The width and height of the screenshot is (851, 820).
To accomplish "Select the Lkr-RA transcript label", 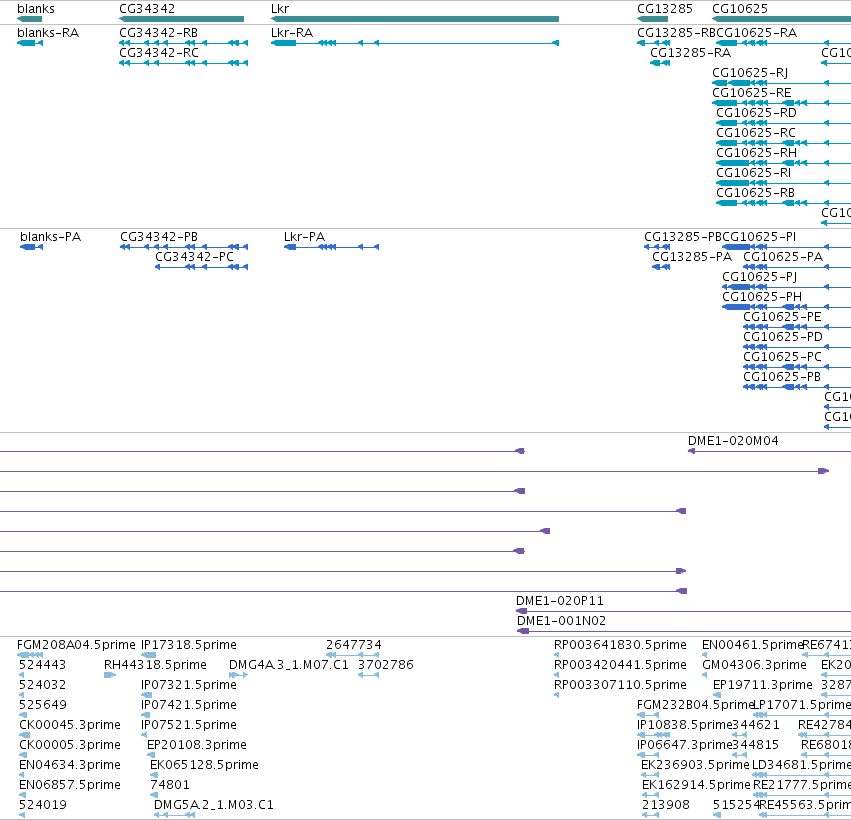I will tap(292, 33).
